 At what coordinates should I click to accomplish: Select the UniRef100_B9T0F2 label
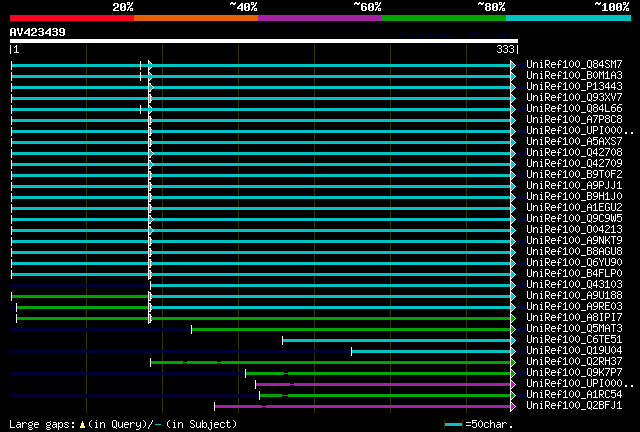click(574, 175)
